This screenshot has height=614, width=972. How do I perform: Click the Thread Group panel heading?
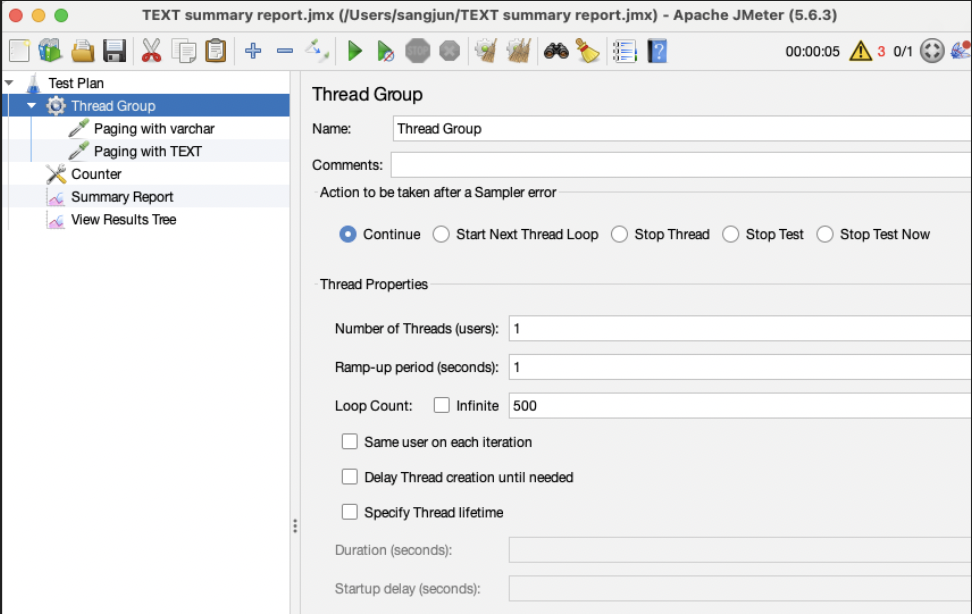click(367, 94)
